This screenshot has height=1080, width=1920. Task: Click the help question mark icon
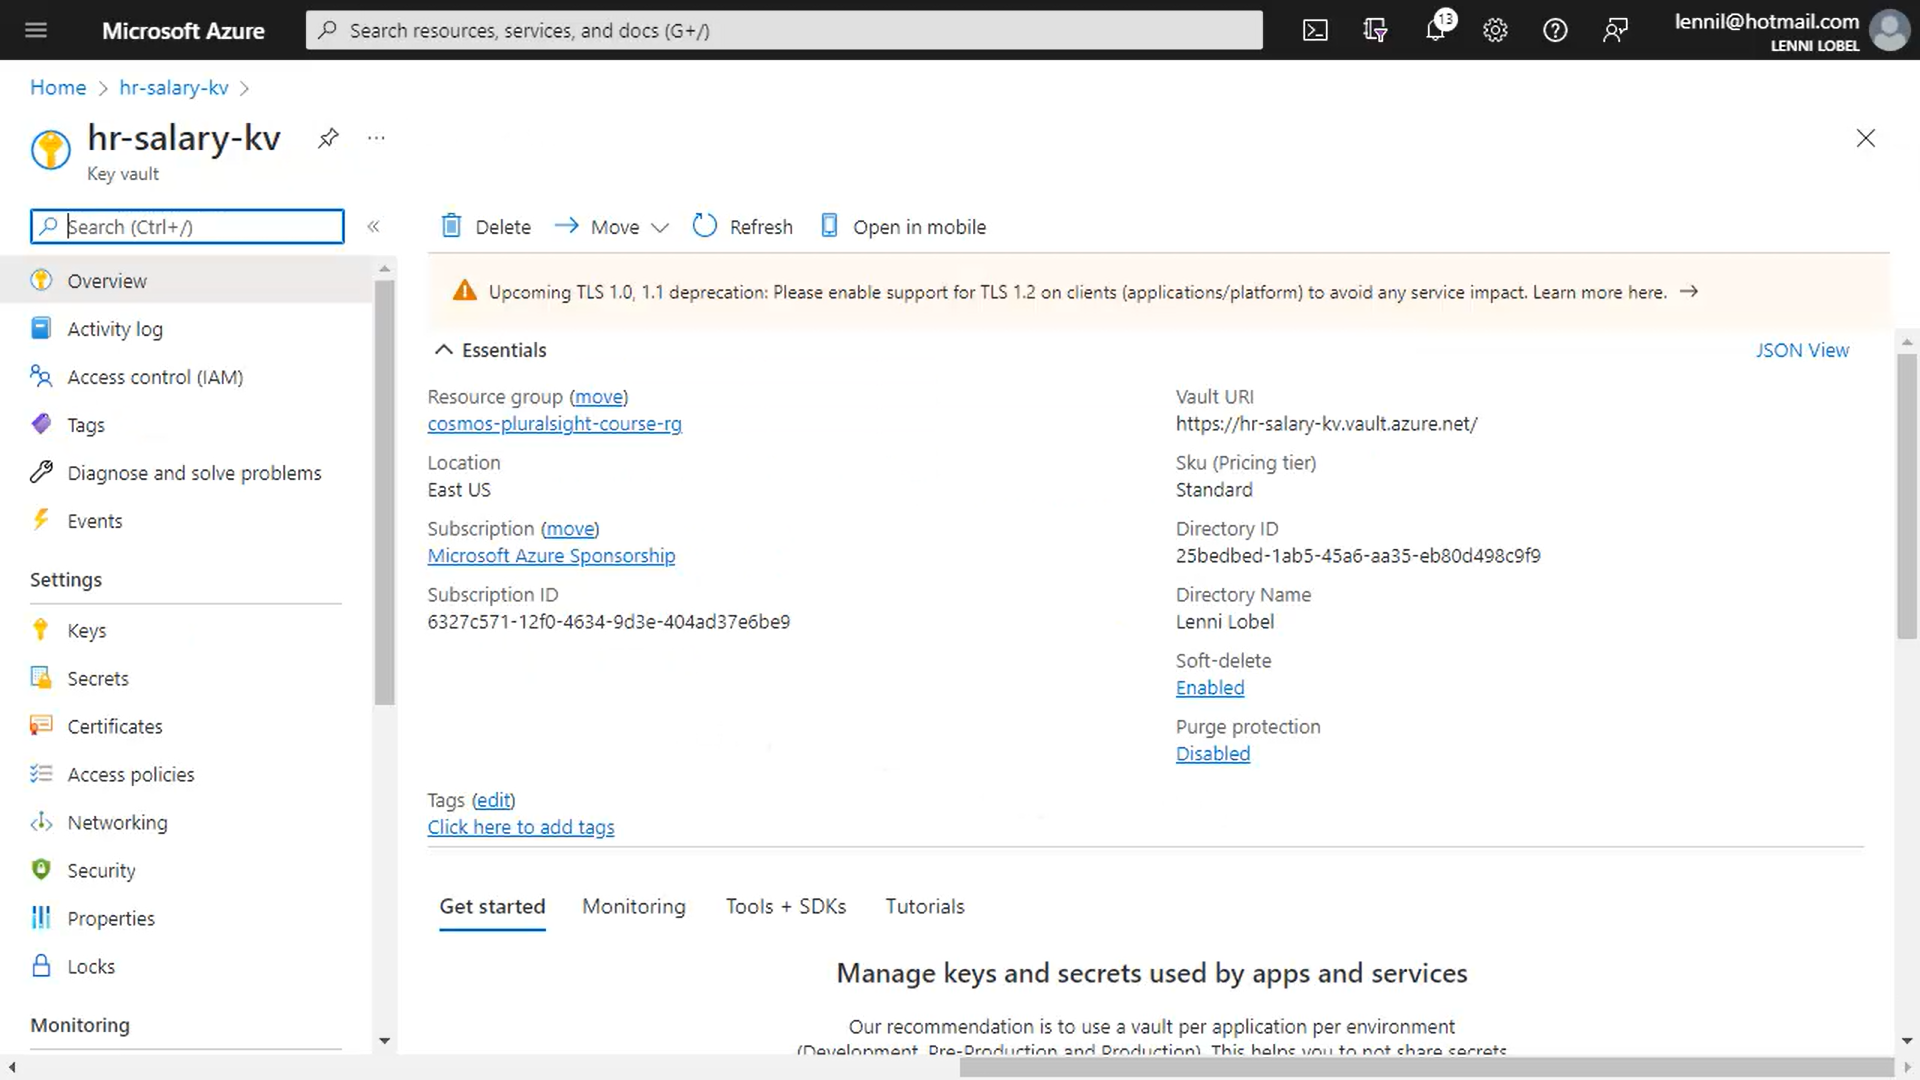coord(1555,30)
